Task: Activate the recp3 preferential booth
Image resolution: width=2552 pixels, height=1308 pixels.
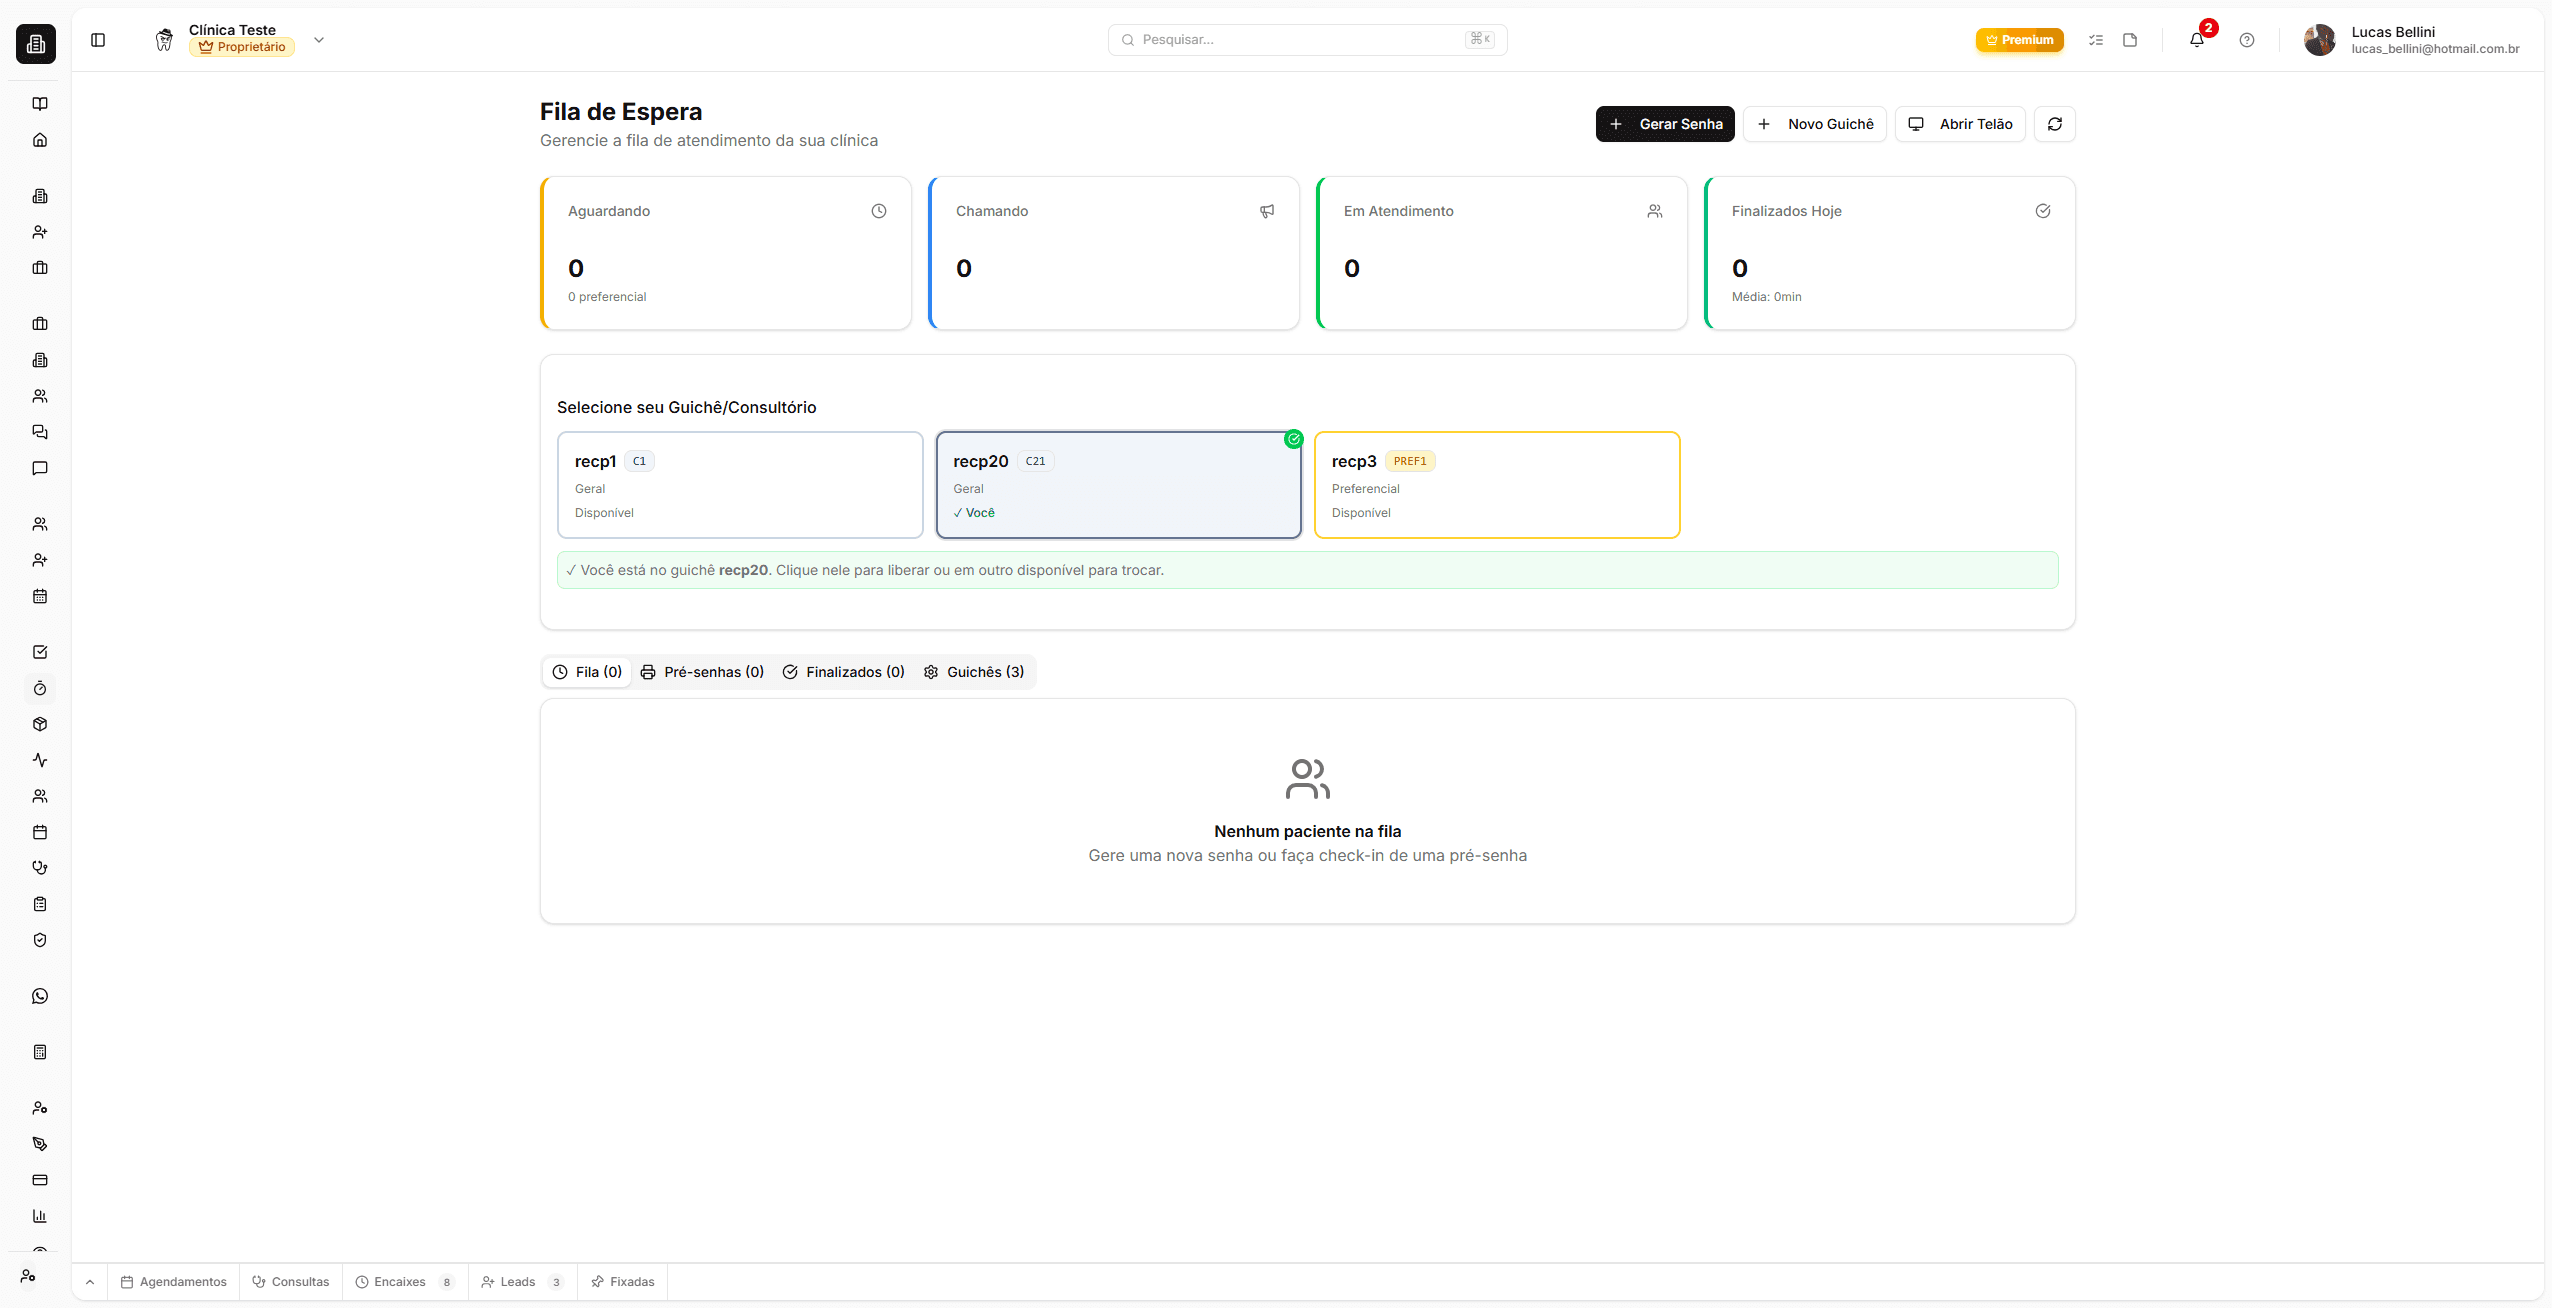Action: pos(1496,484)
